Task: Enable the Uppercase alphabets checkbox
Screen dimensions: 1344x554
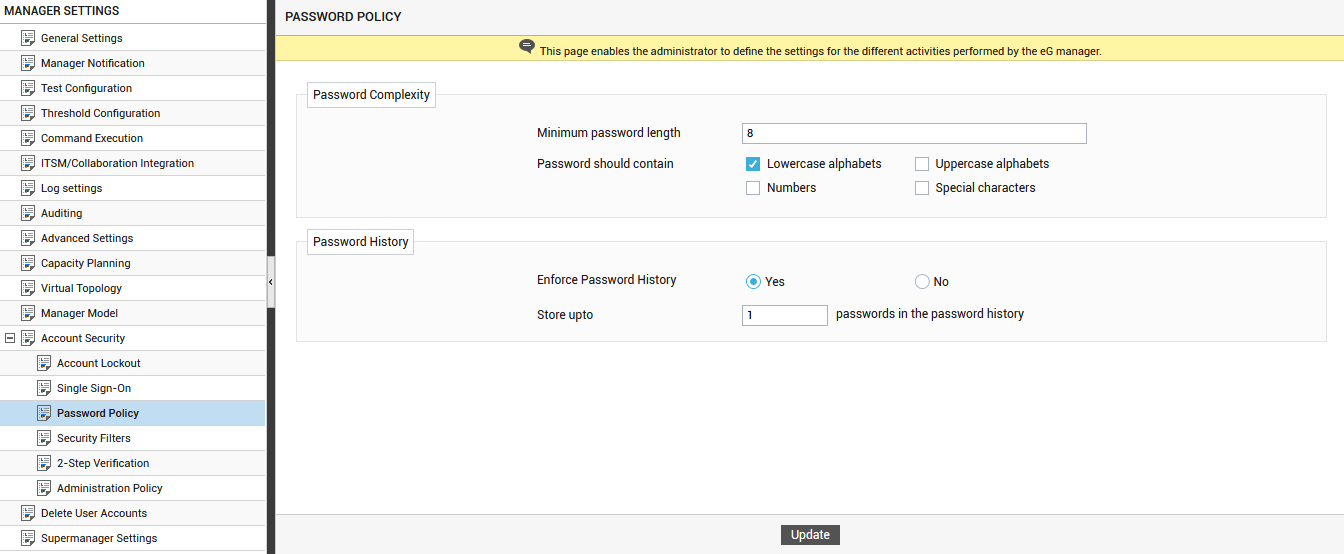Action: (x=922, y=164)
